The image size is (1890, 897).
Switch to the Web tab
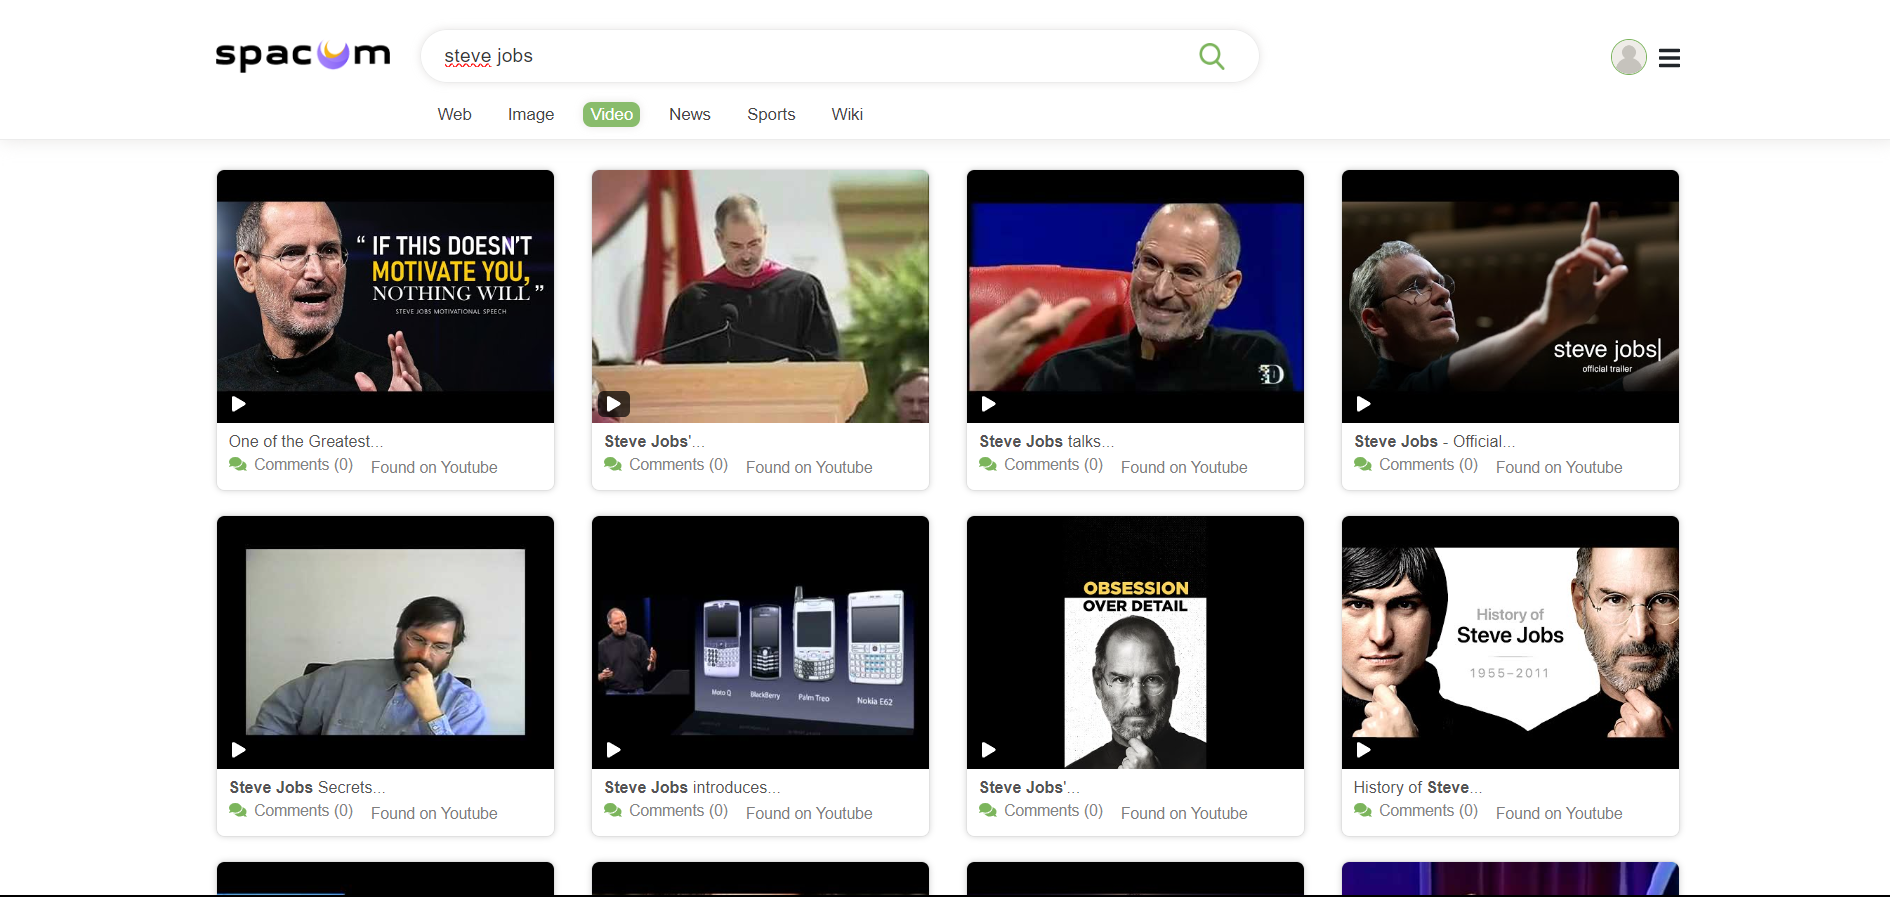pos(454,114)
